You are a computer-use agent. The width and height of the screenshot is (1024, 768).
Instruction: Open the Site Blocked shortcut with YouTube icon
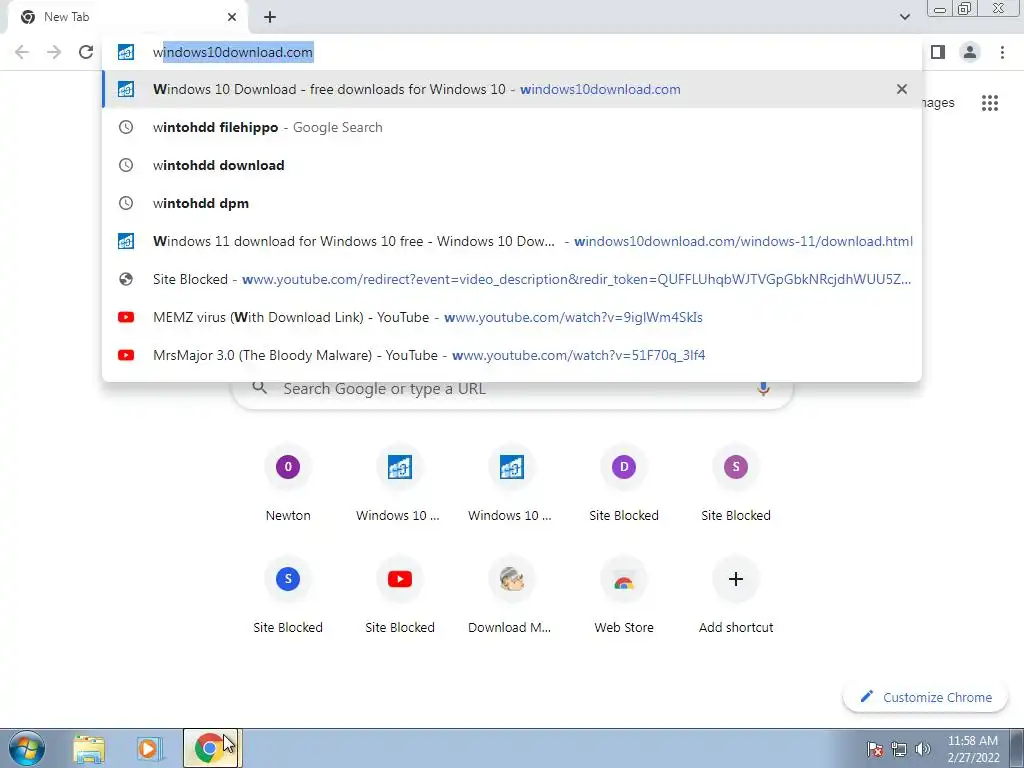pyautogui.click(x=400, y=596)
